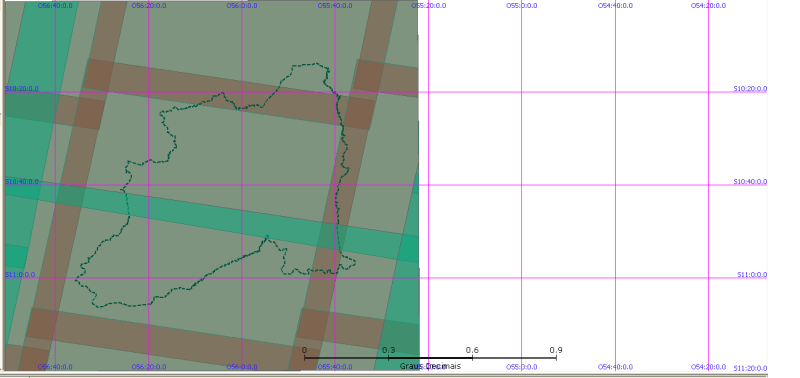Click the O54:20:0.0 longitude label along the top edge
This screenshot has height=378, width=800.
point(709,6)
